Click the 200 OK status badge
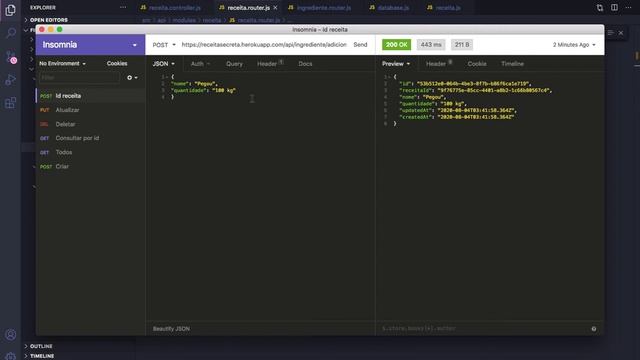Screen dimensions: 640x360 tap(396, 45)
